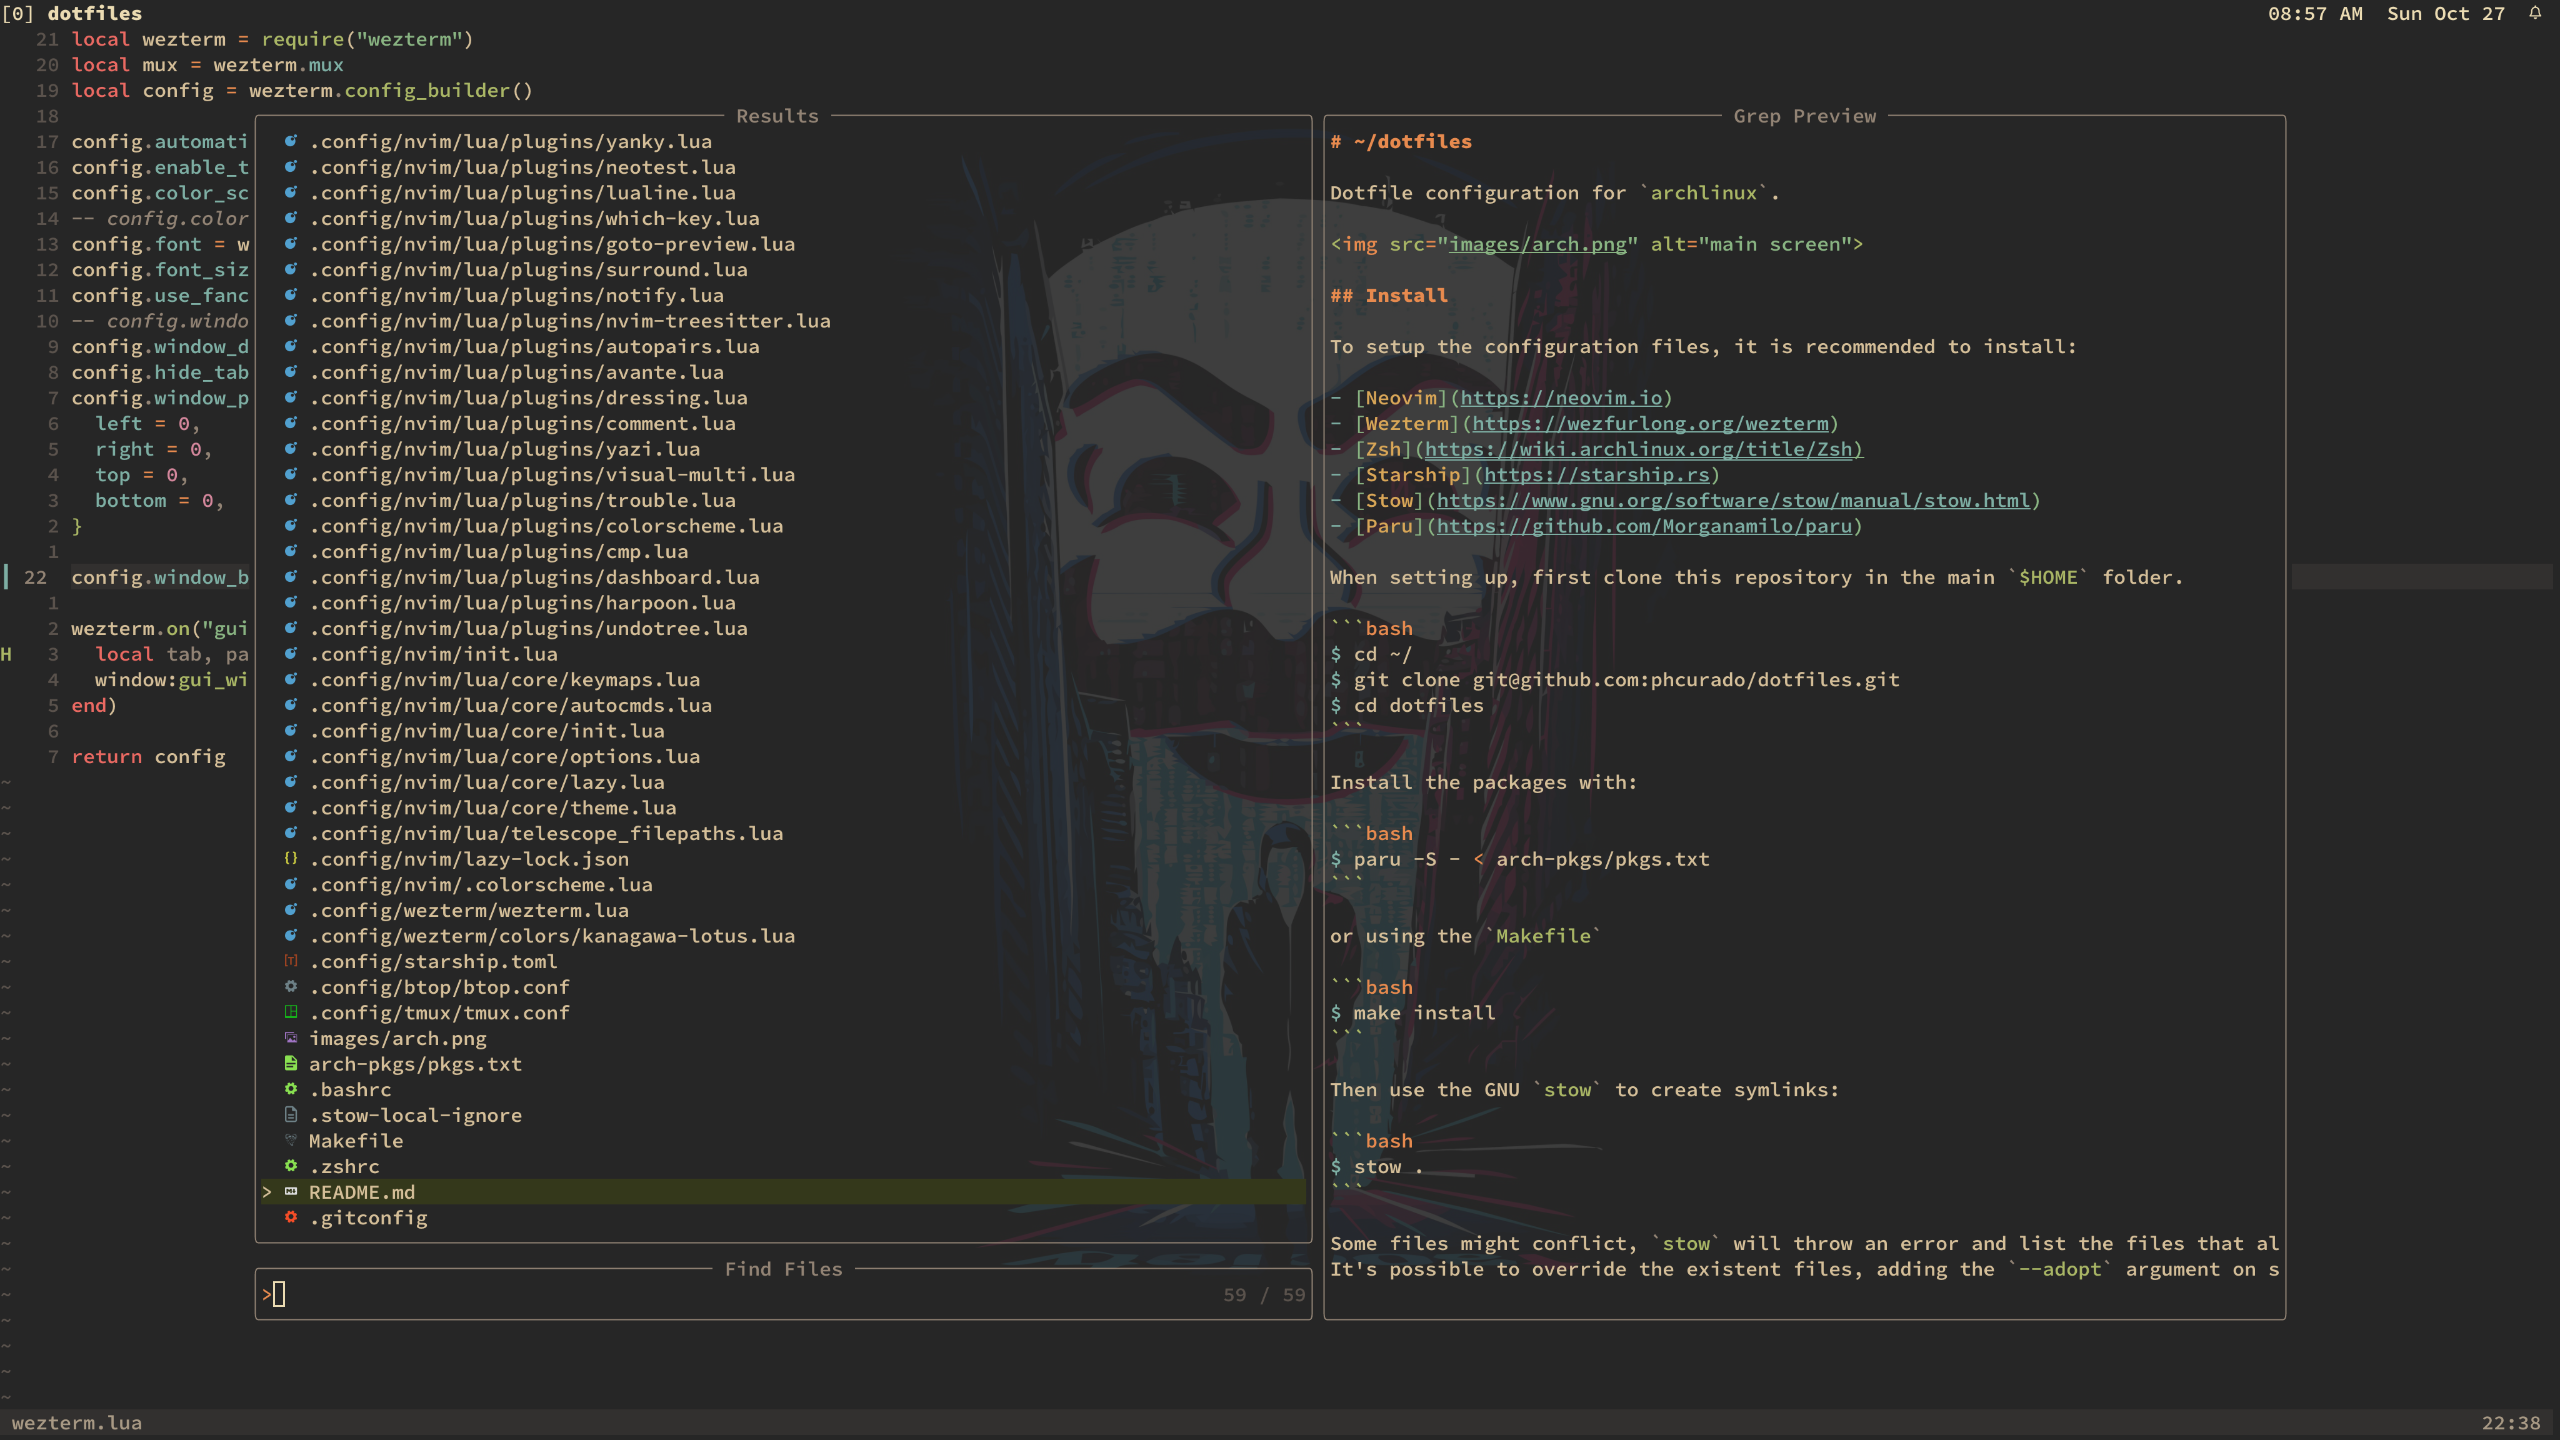Click the gear icon beside .bashrc

290,1089
